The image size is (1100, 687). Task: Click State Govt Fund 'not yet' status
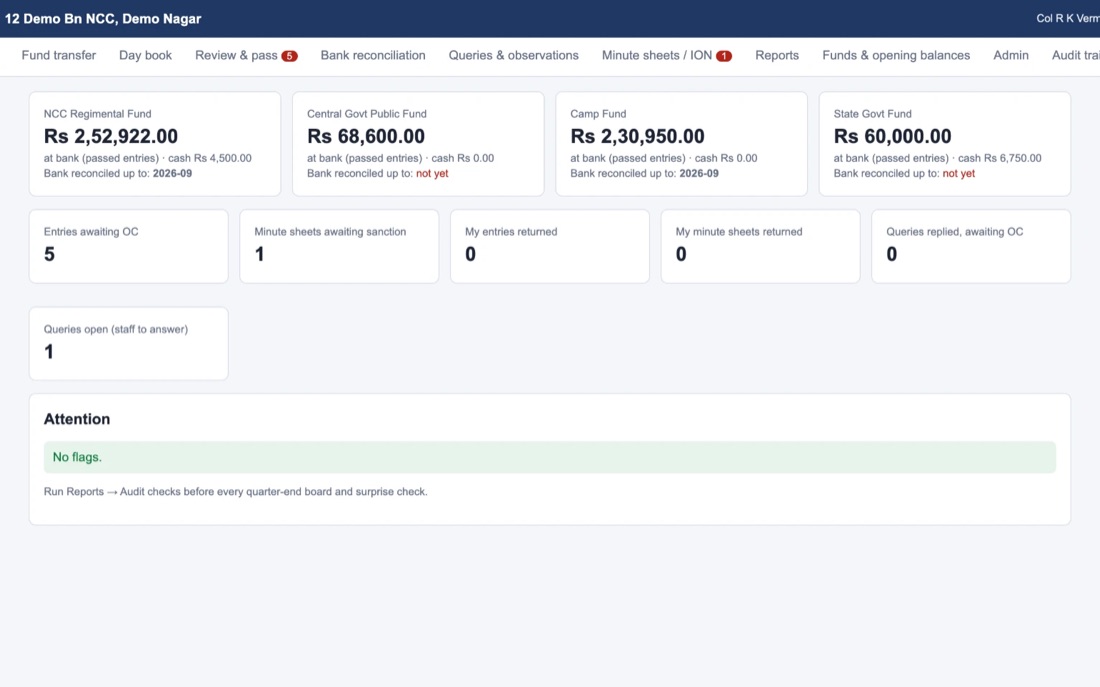(x=958, y=173)
